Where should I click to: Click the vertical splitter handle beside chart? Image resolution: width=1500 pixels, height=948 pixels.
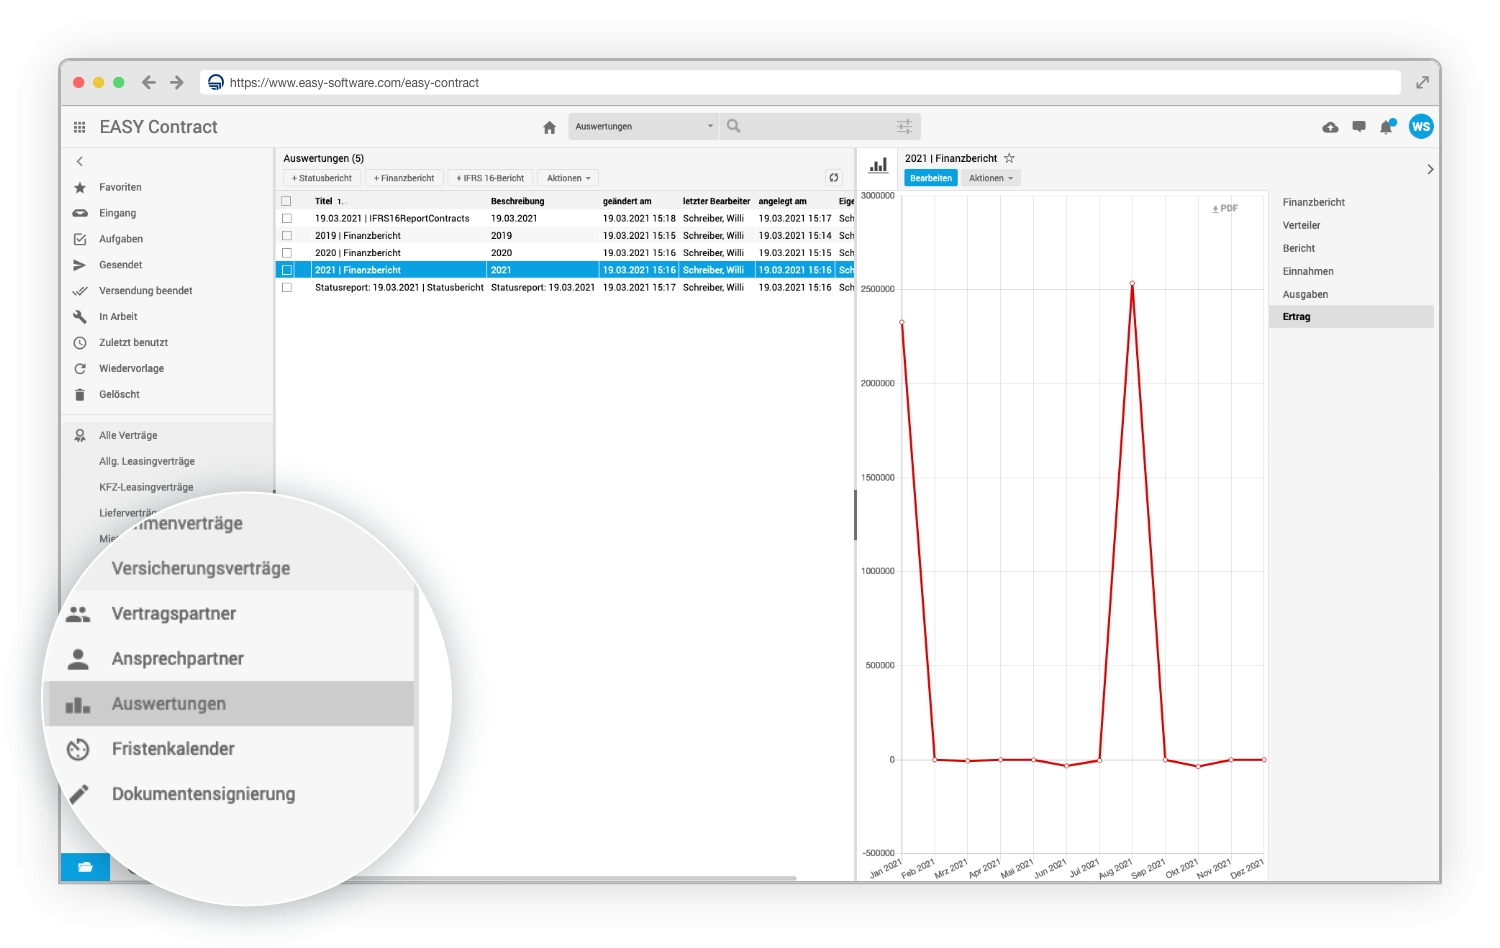pos(855,515)
